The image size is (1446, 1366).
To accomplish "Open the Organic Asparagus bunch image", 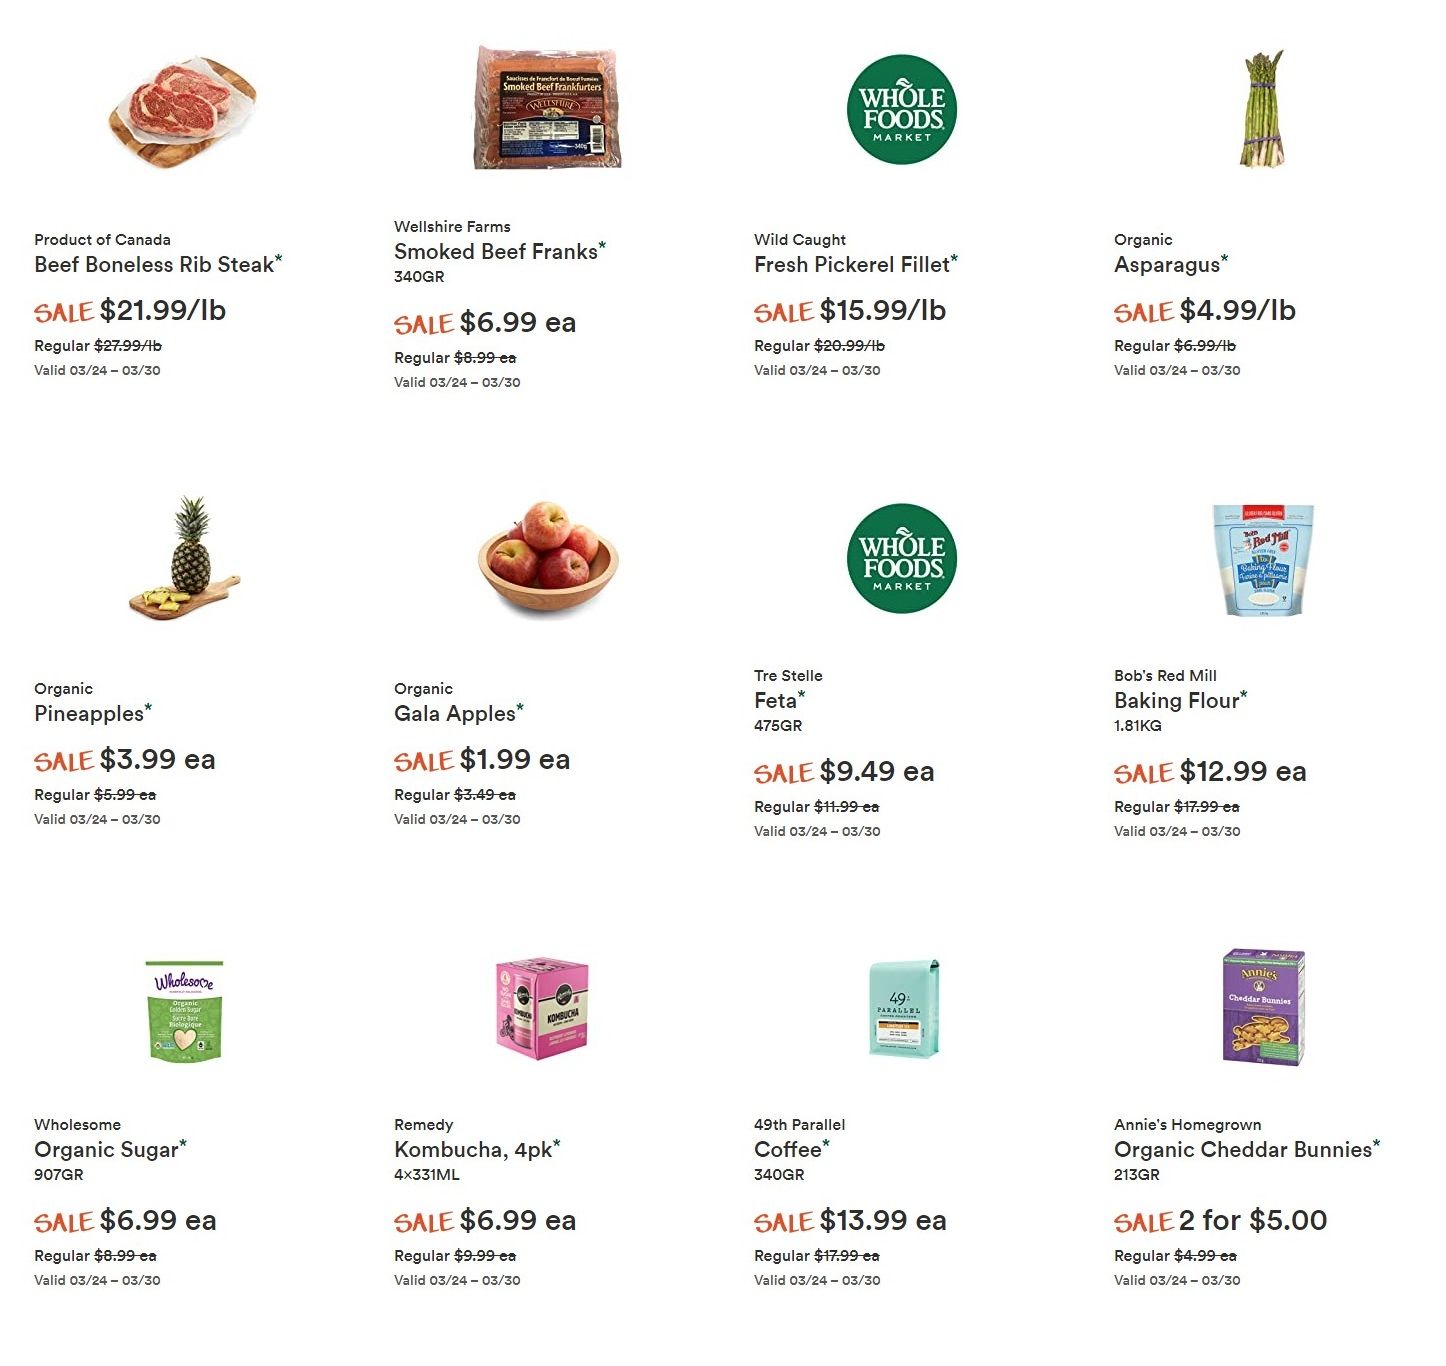I will 1262,109.
